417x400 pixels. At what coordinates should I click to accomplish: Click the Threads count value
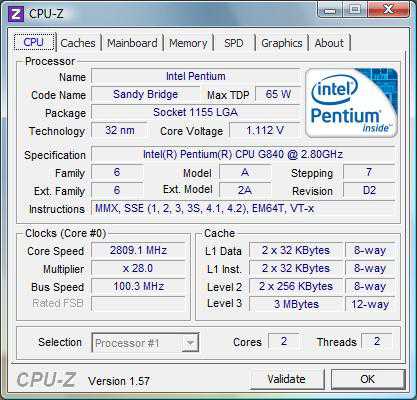click(377, 341)
